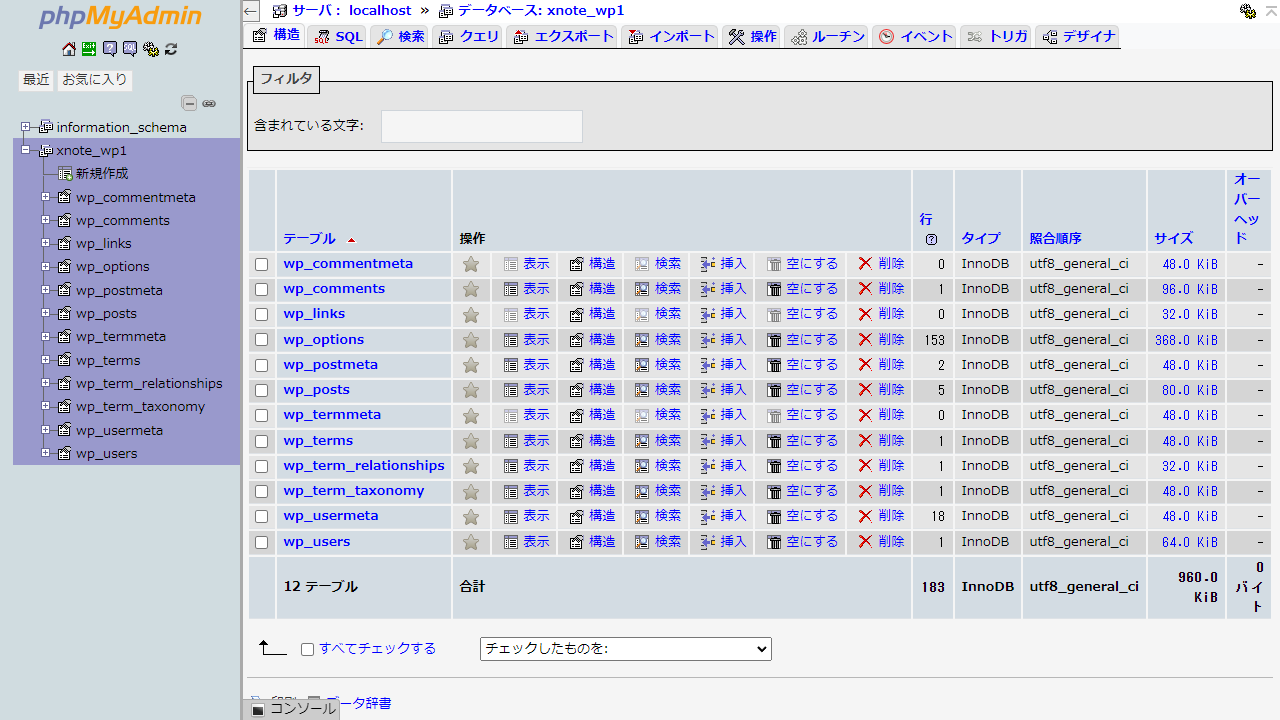Screen dimensions: 1280x720
Task: Sort by the テーブル column header
Action: [x=309, y=239]
